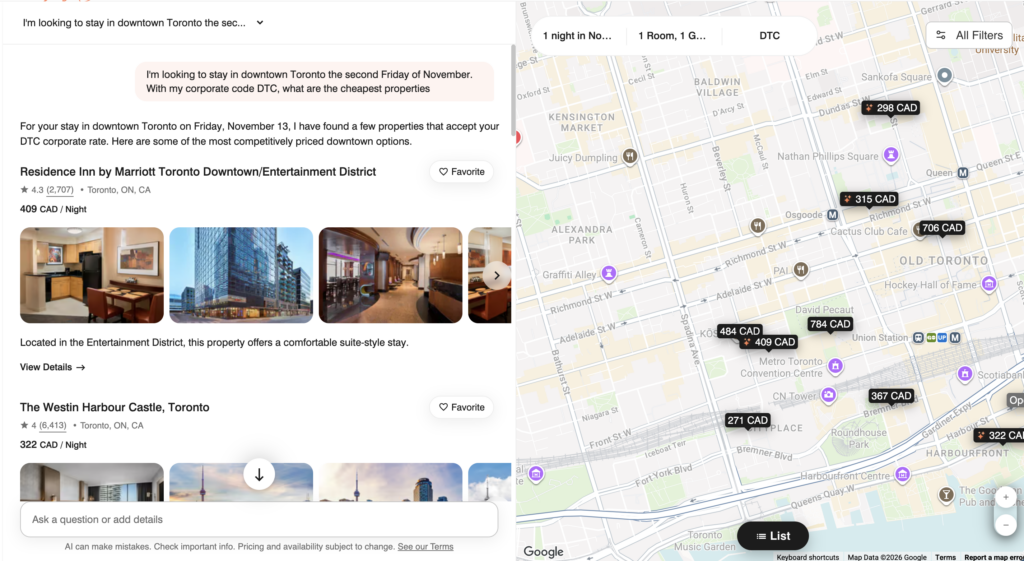Expand the conversation title dropdown chevron
This screenshot has width=1024, height=561.
260,23
